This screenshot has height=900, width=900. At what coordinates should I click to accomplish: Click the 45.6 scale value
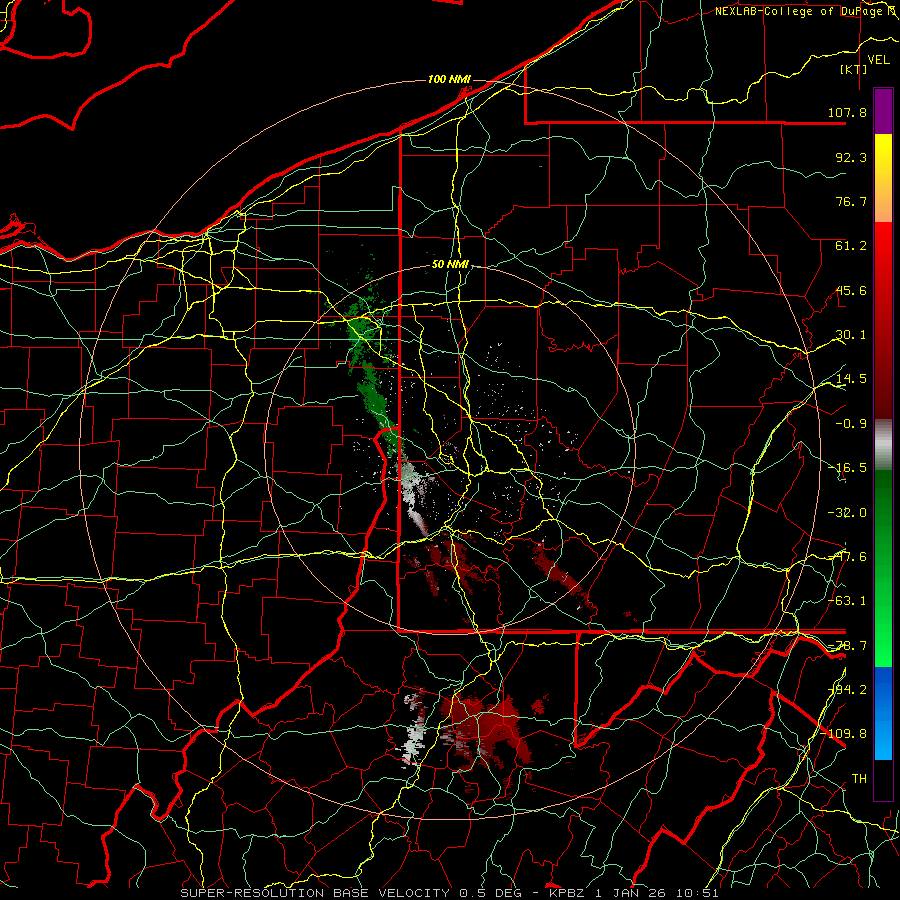[x=851, y=290]
